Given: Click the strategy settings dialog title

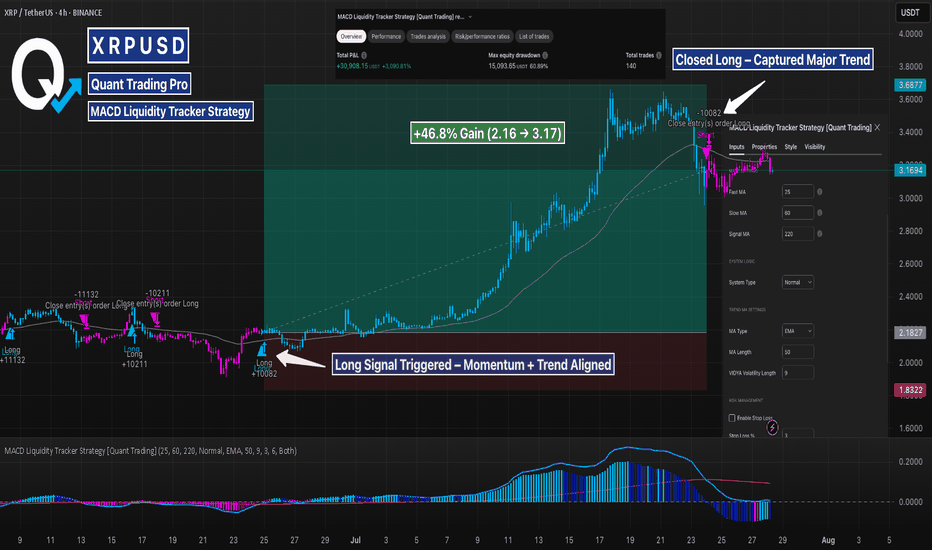Looking at the screenshot, I should (800, 127).
